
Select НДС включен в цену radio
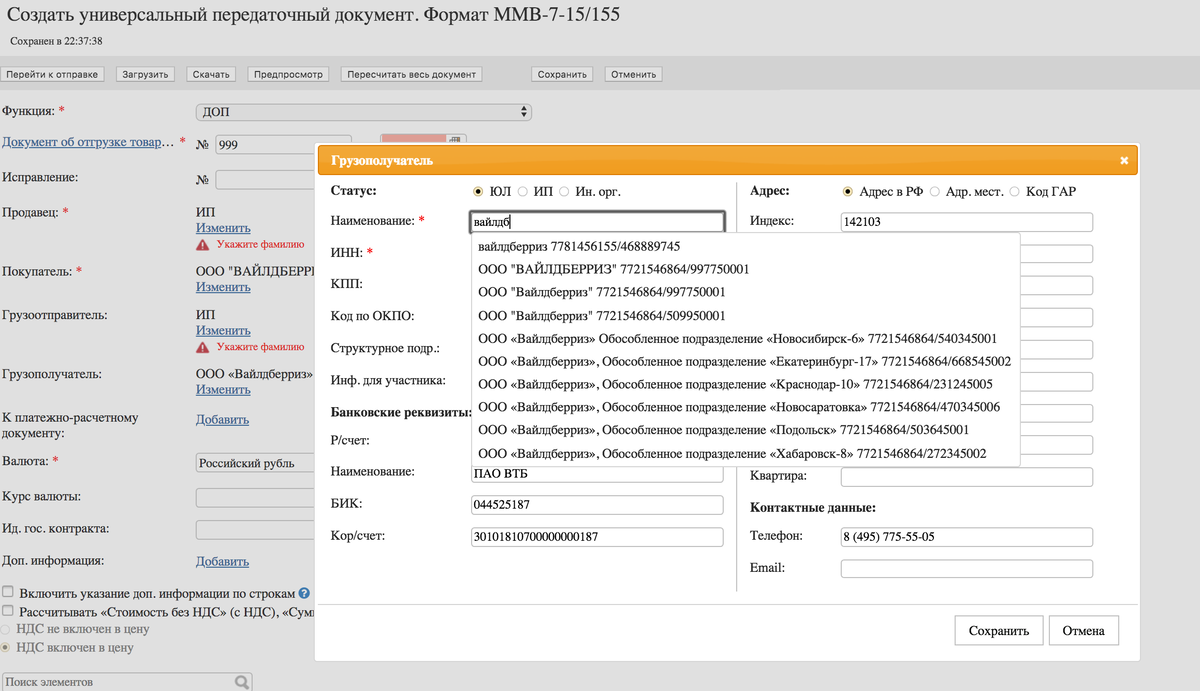[x=6, y=647]
